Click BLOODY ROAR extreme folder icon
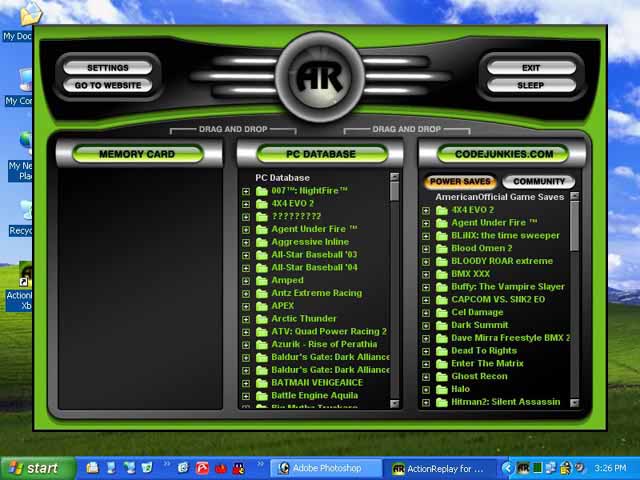 click(442, 261)
